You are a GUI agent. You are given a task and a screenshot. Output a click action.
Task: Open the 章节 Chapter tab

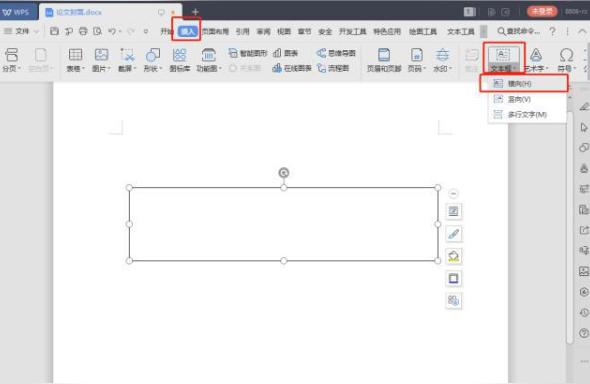(x=304, y=31)
